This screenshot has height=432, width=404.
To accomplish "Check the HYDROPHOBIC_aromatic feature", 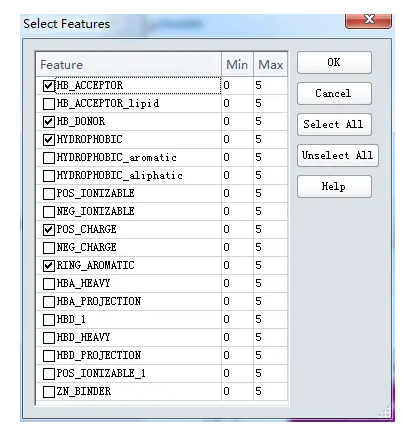I will click(49, 158).
